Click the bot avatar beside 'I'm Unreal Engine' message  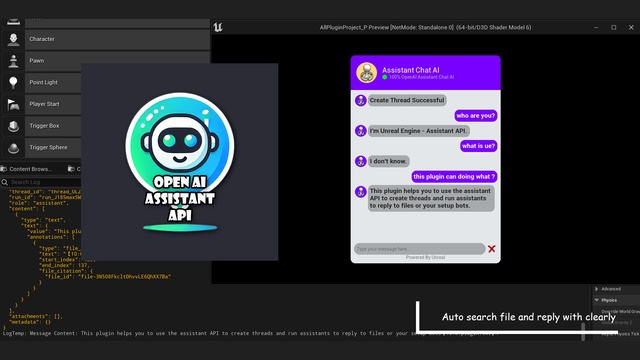coord(360,131)
